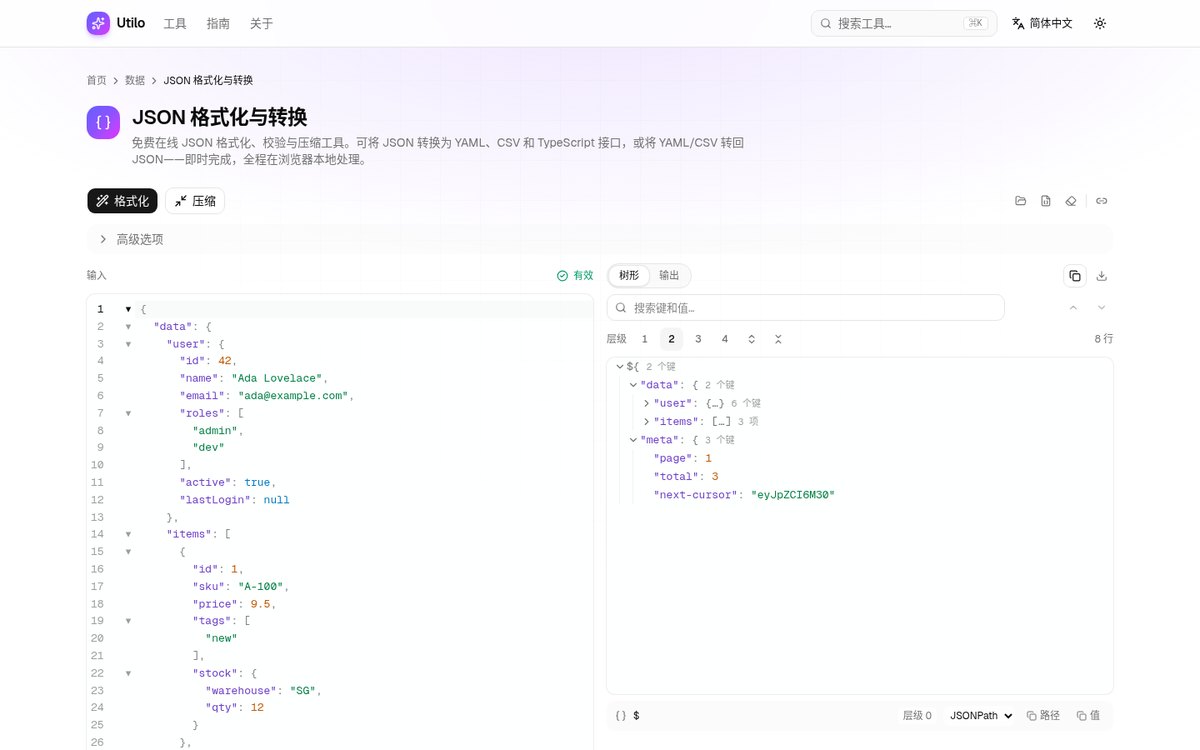The width and height of the screenshot is (1200, 750).
Task: Click the 值 copy value button
Action: click(1088, 716)
